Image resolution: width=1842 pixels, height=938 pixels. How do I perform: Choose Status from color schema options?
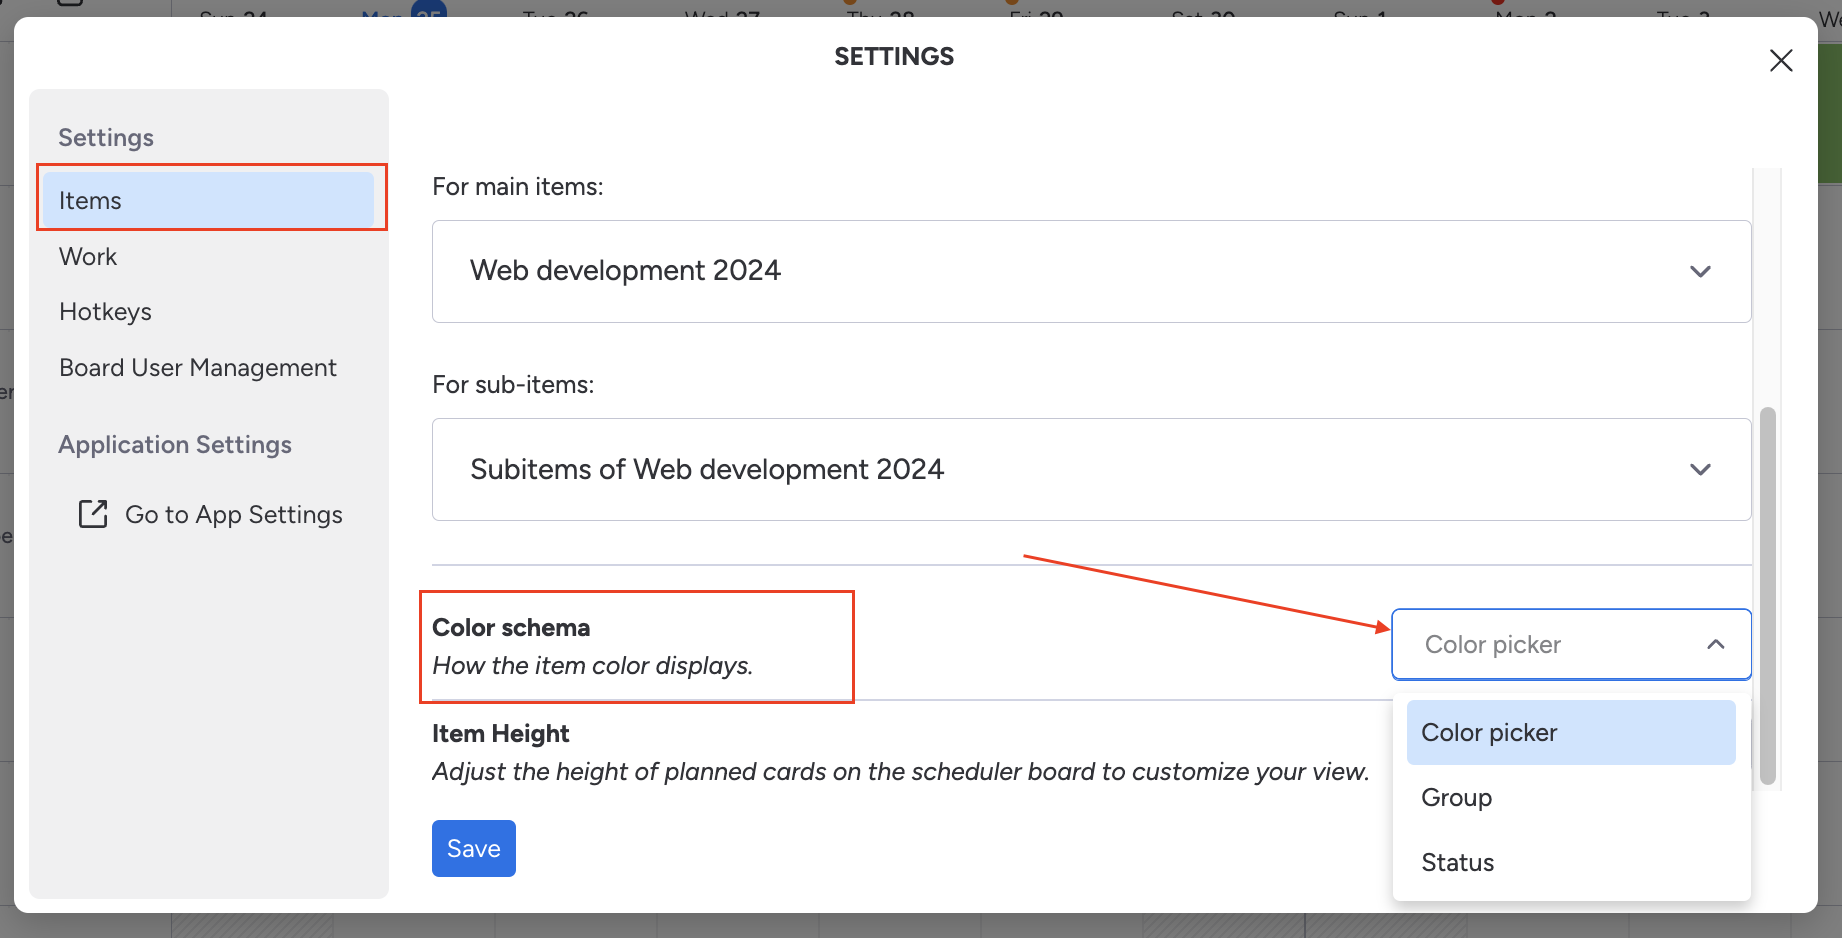coord(1458,863)
